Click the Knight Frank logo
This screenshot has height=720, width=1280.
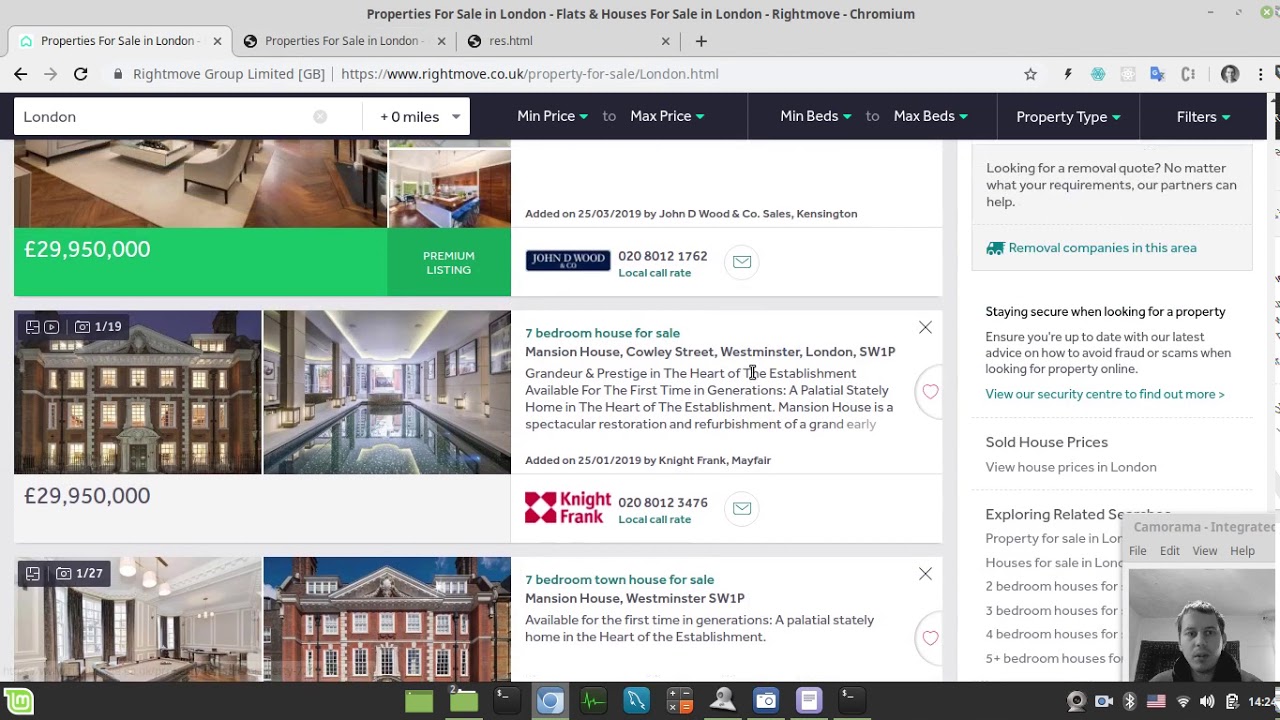568,508
